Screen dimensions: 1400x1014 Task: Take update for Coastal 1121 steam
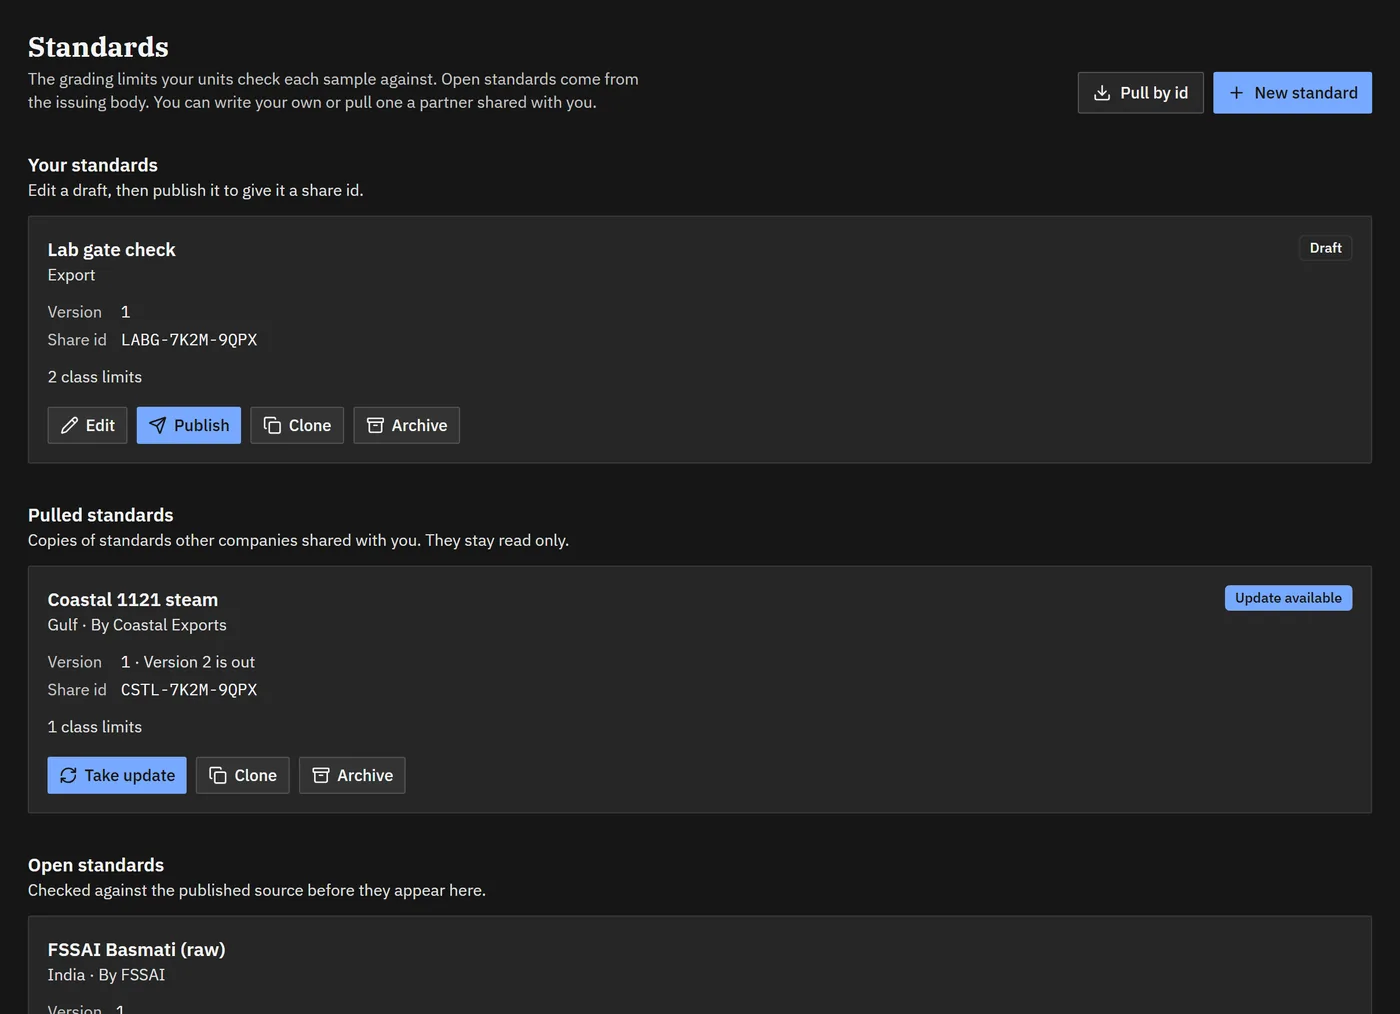click(x=117, y=776)
